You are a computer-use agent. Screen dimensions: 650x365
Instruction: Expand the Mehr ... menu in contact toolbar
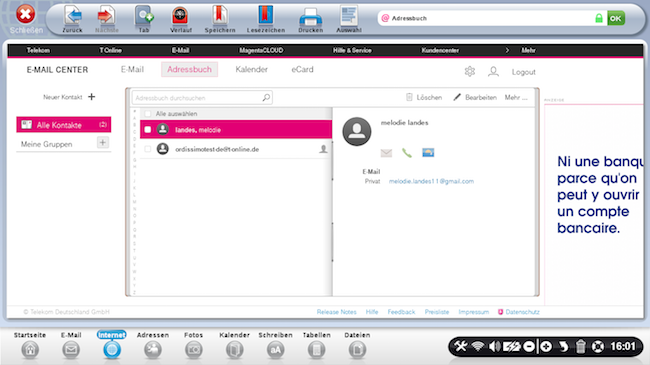click(x=516, y=97)
